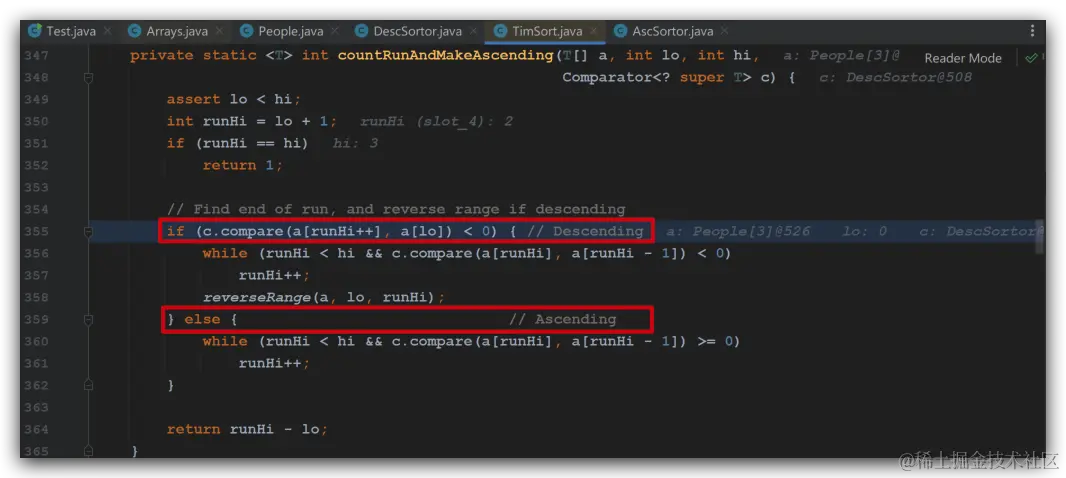Click the green checkmark inspections icon
Screen dimensions: 1066x478
[1031, 58]
